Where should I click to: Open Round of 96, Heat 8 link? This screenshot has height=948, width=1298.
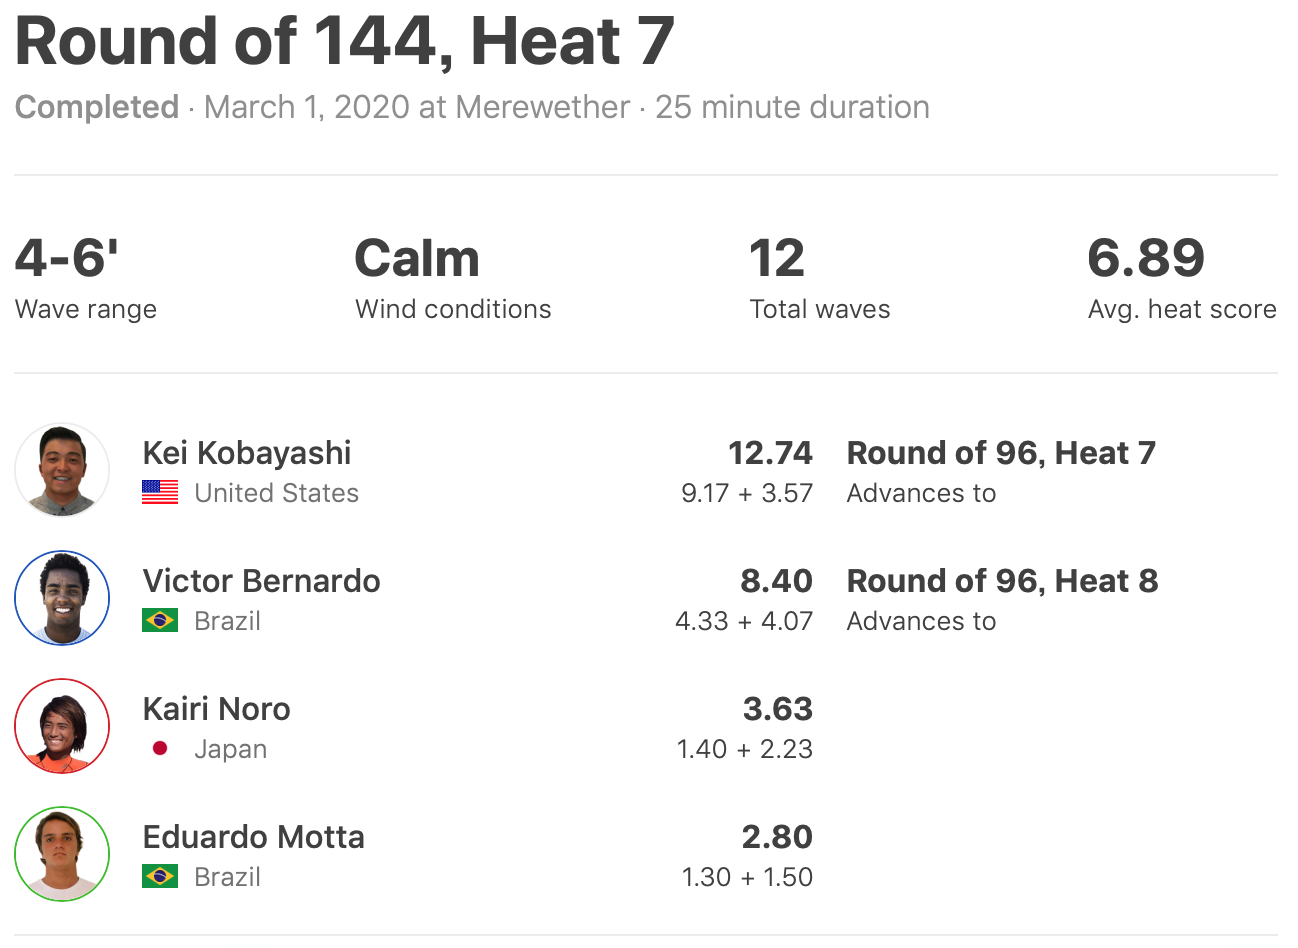pos(1002,581)
